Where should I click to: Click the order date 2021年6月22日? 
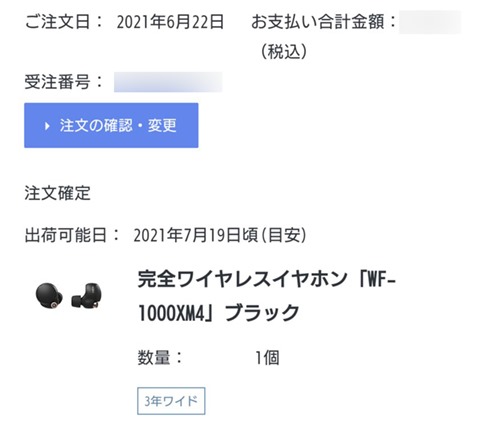pyautogui.click(x=170, y=22)
